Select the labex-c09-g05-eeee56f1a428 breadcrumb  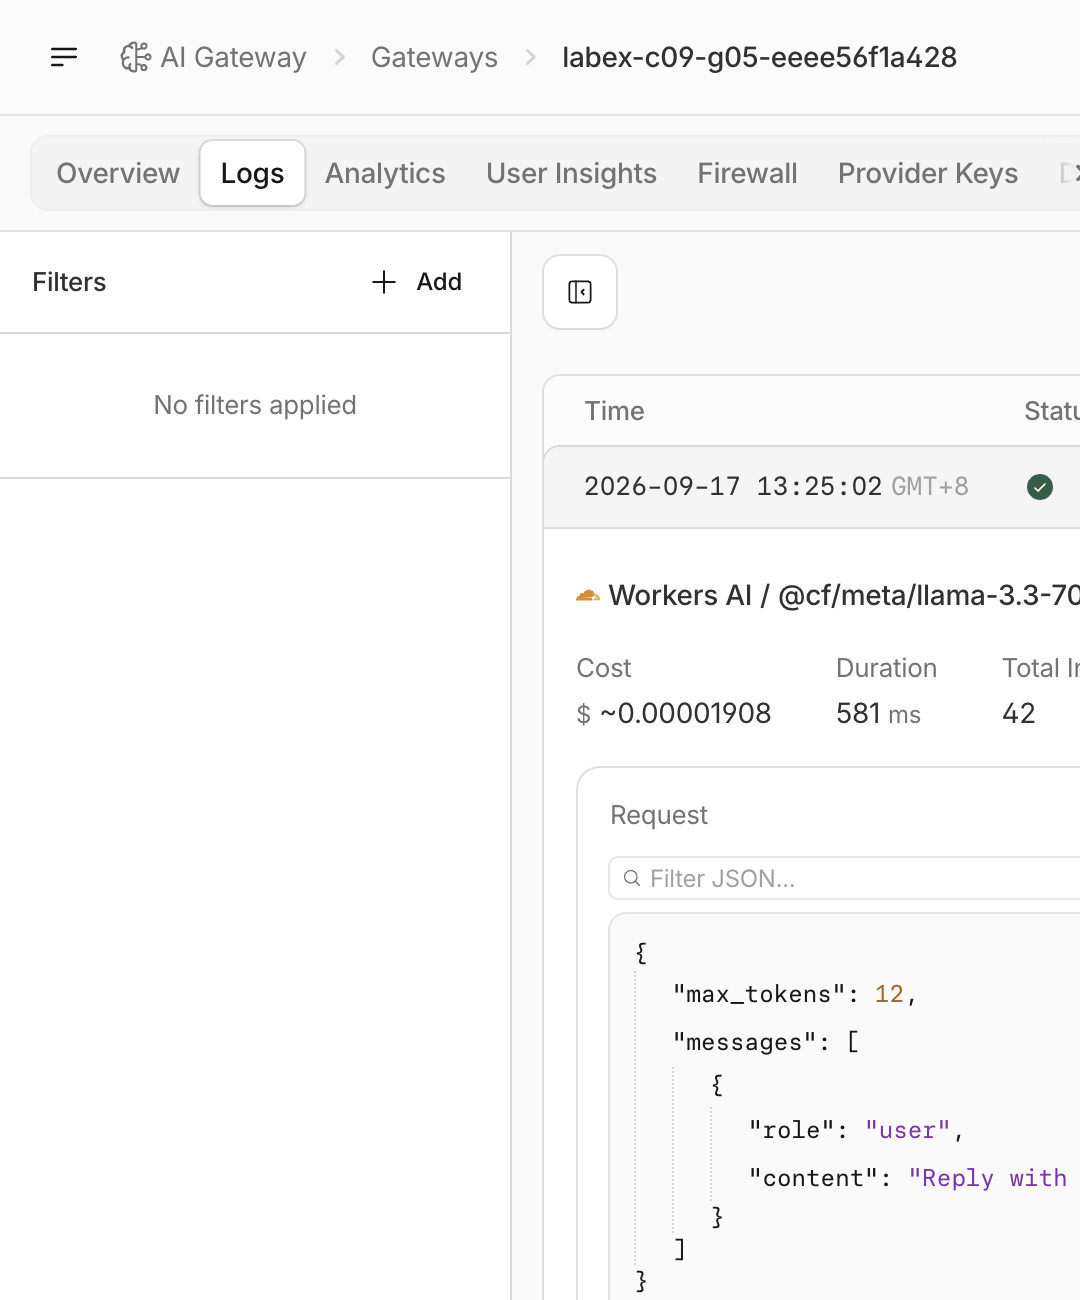pos(759,57)
